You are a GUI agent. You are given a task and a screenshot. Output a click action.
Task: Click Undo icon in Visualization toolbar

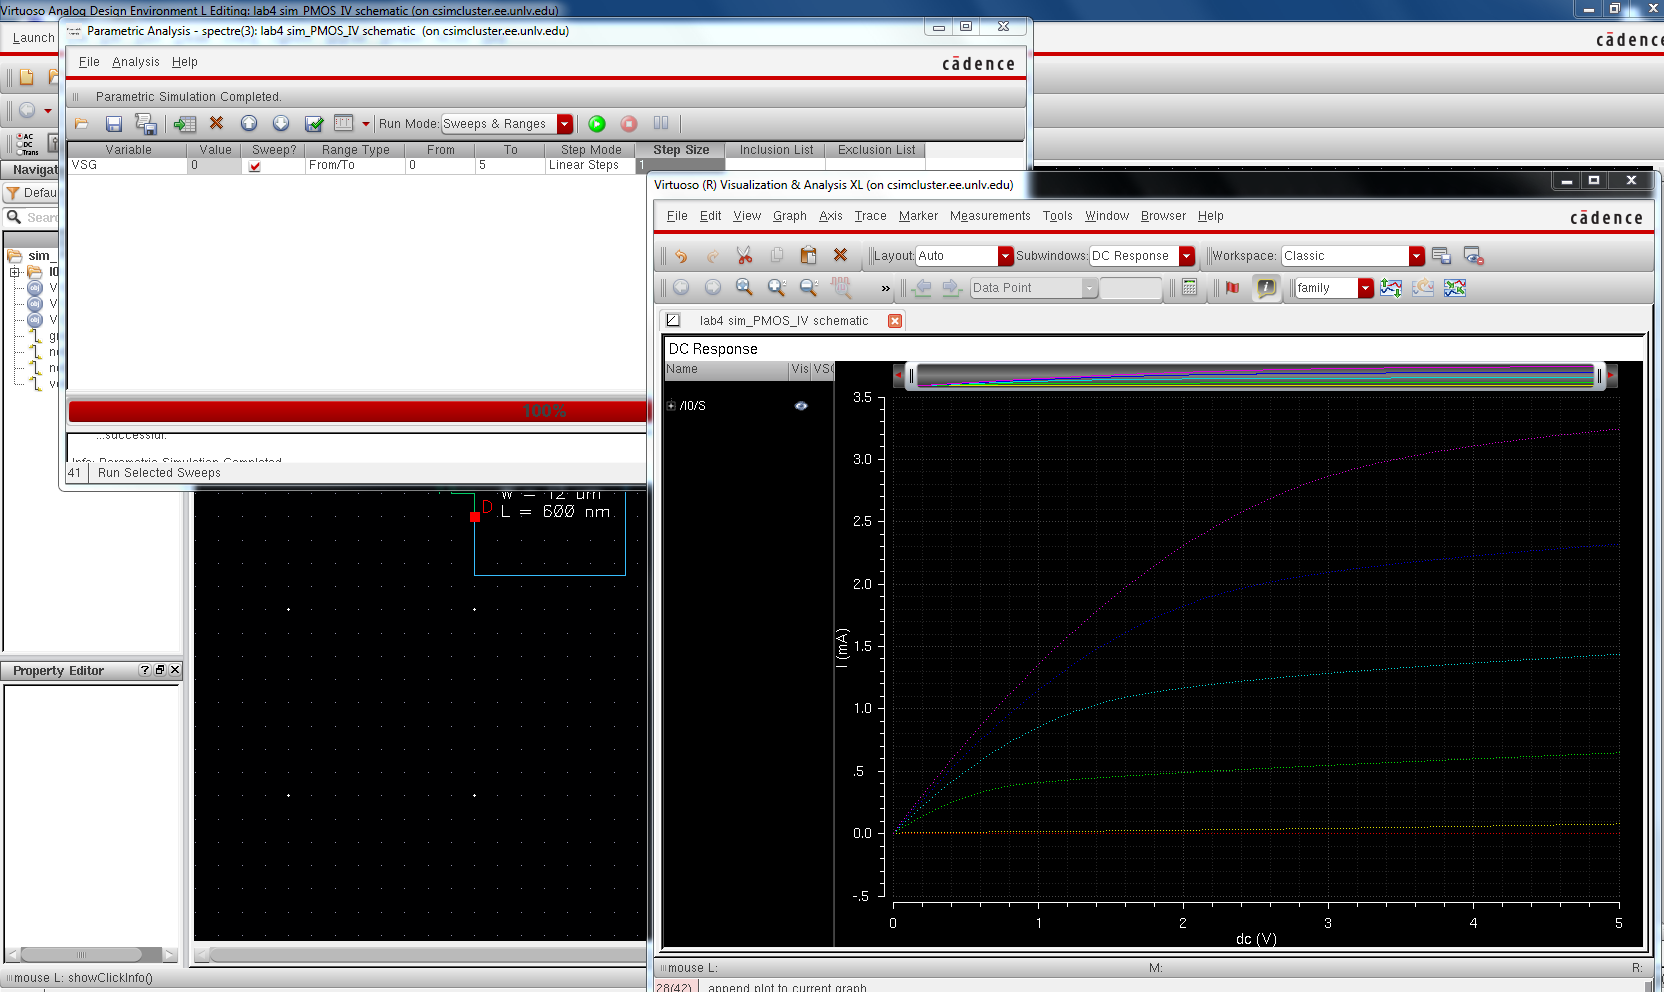point(681,256)
